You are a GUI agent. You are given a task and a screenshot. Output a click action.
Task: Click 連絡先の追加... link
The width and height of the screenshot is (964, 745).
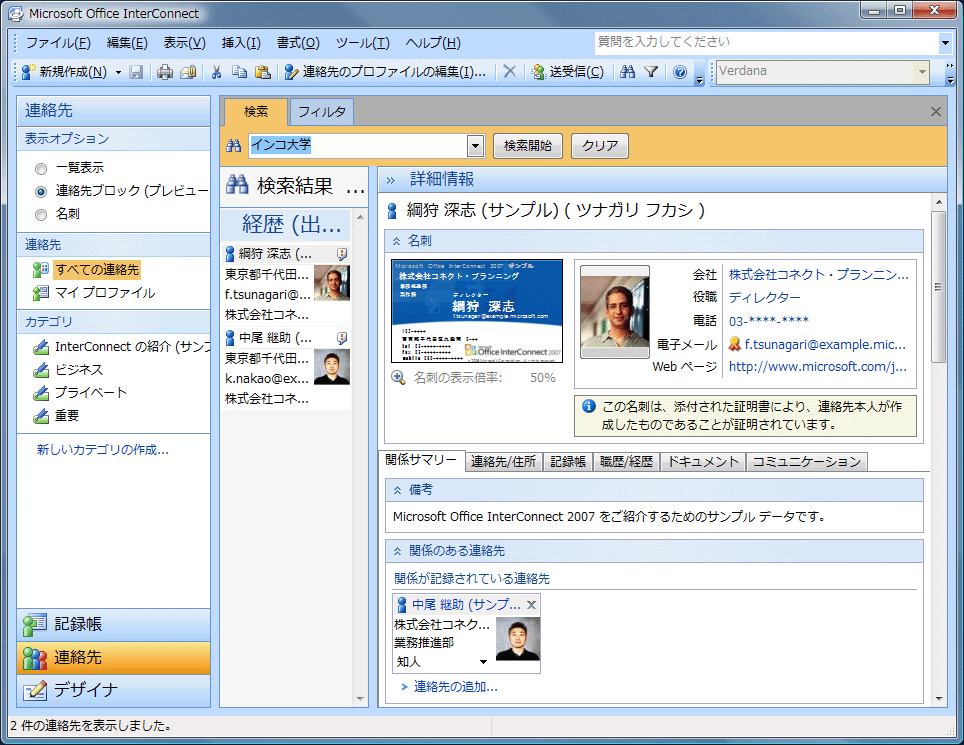(x=456, y=687)
